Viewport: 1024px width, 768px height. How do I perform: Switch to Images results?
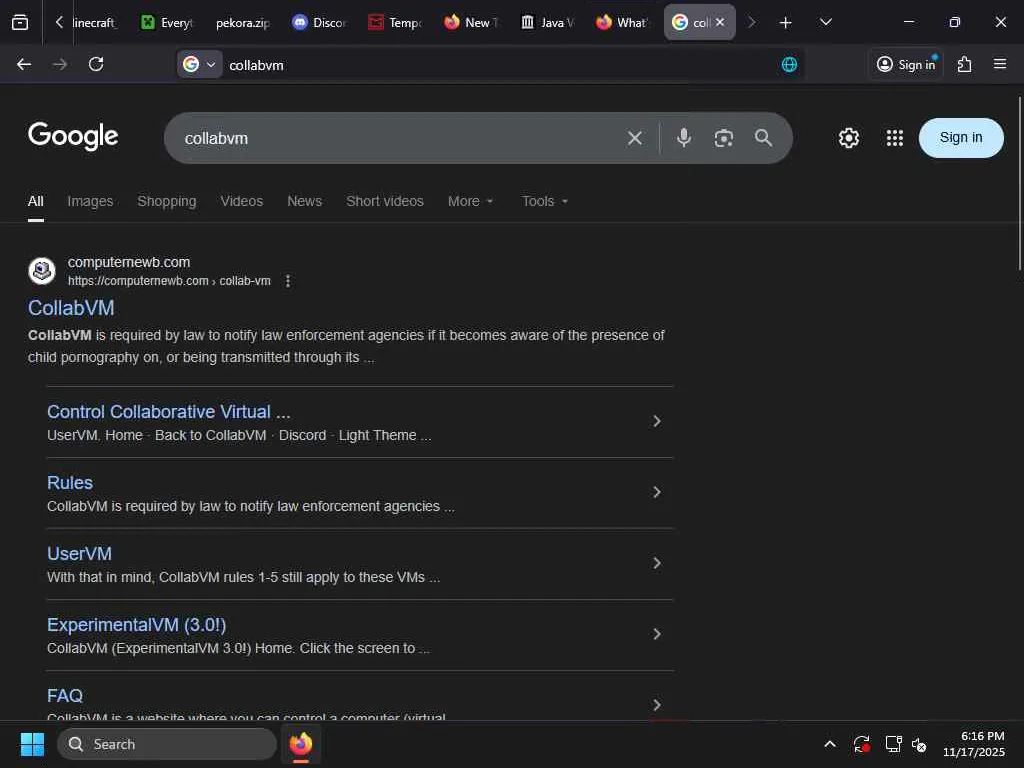pyautogui.click(x=90, y=201)
